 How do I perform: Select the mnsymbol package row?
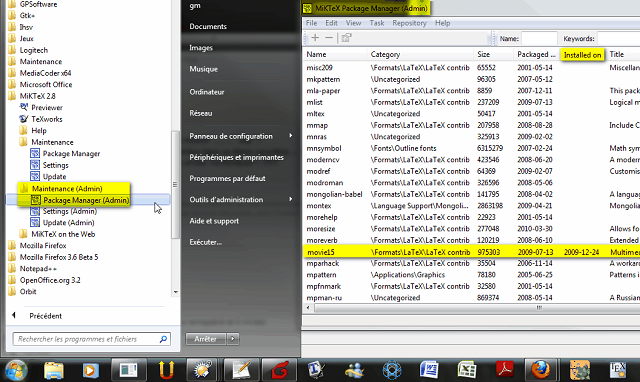coord(471,148)
